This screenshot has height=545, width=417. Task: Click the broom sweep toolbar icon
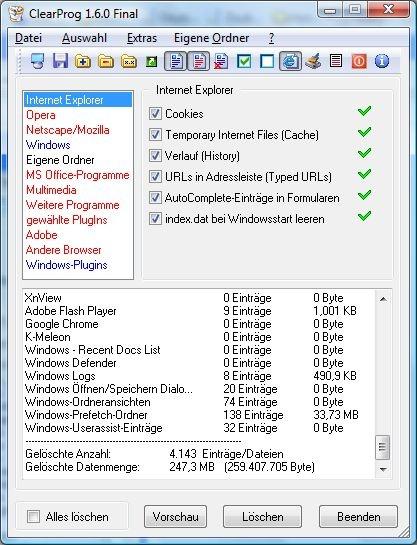(x=313, y=61)
